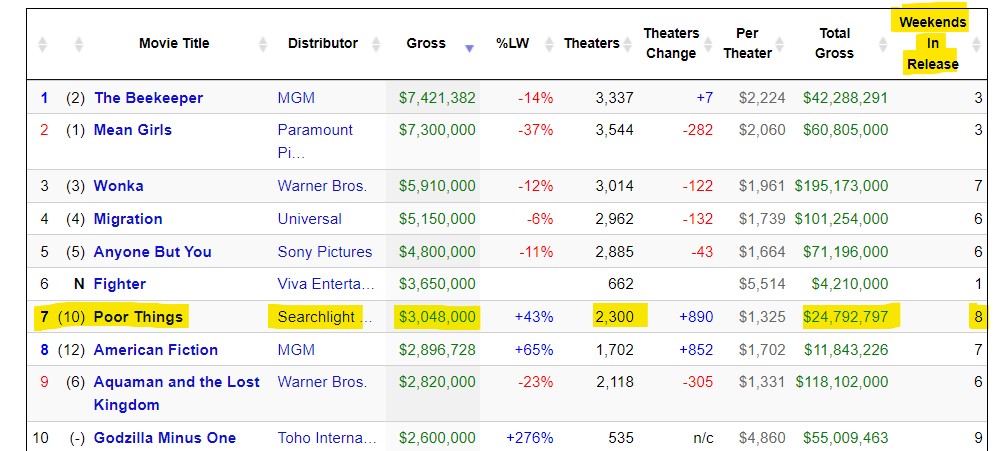Click the Toho International distributor link
Viewport: 1003px width, 451px height.
(327, 438)
